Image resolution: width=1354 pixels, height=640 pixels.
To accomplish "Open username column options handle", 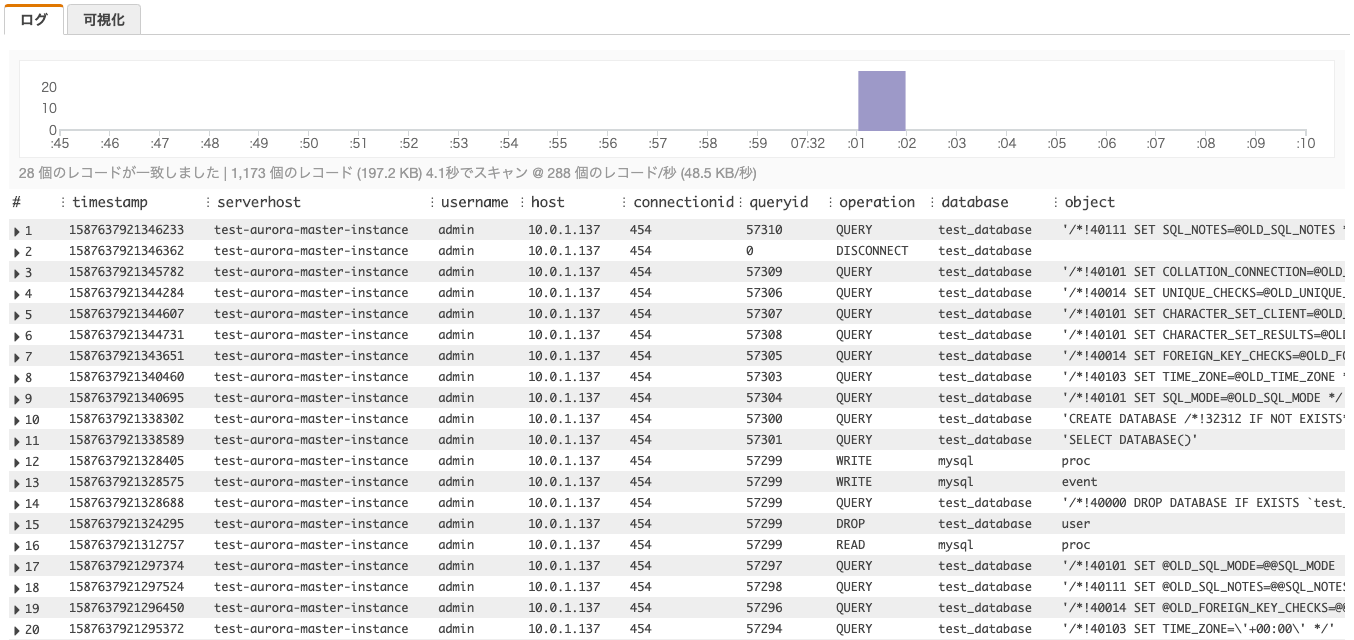I will coord(433,202).
